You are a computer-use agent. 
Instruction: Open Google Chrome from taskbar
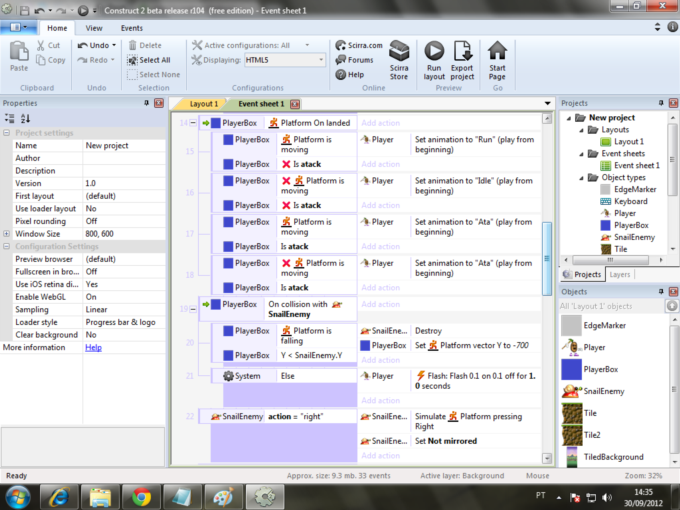(x=141, y=497)
